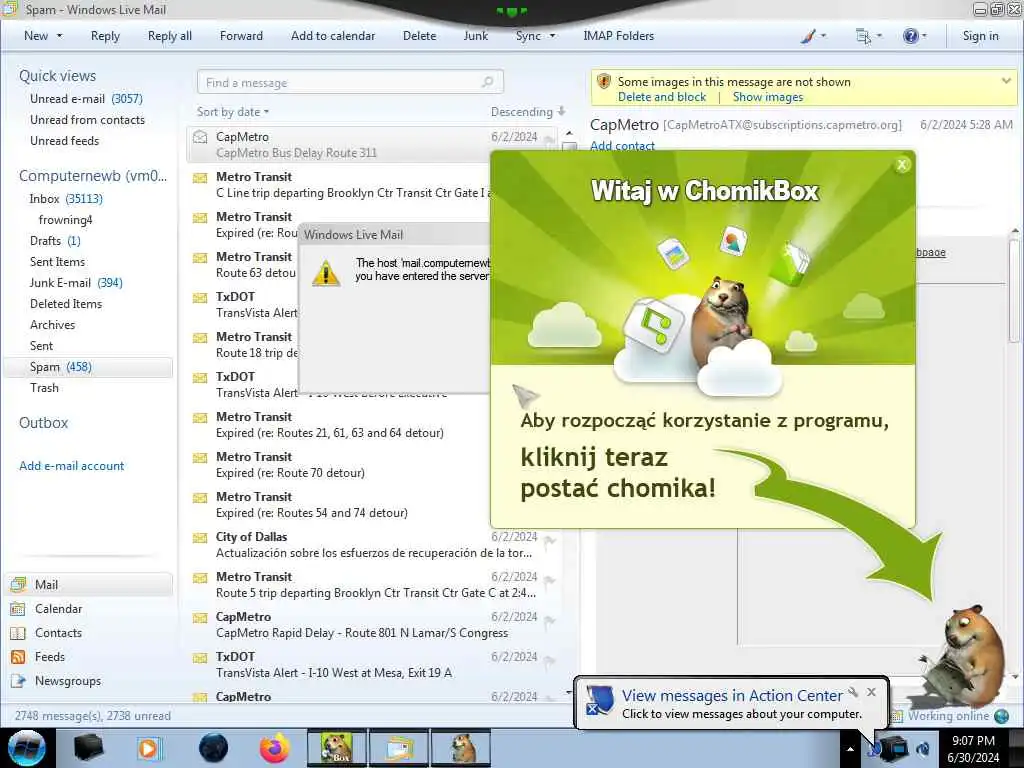Open IMAP Folders

(618, 36)
